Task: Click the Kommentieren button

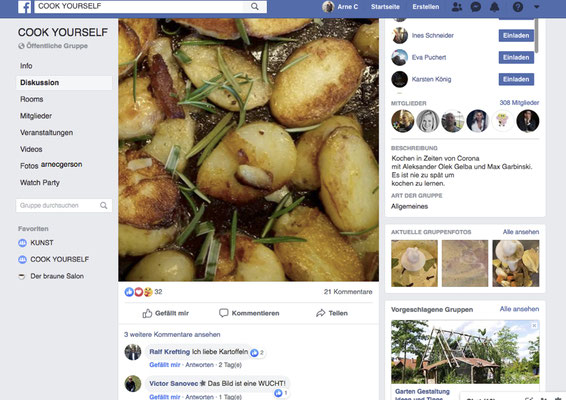Action: pyautogui.click(x=249, y=313)
